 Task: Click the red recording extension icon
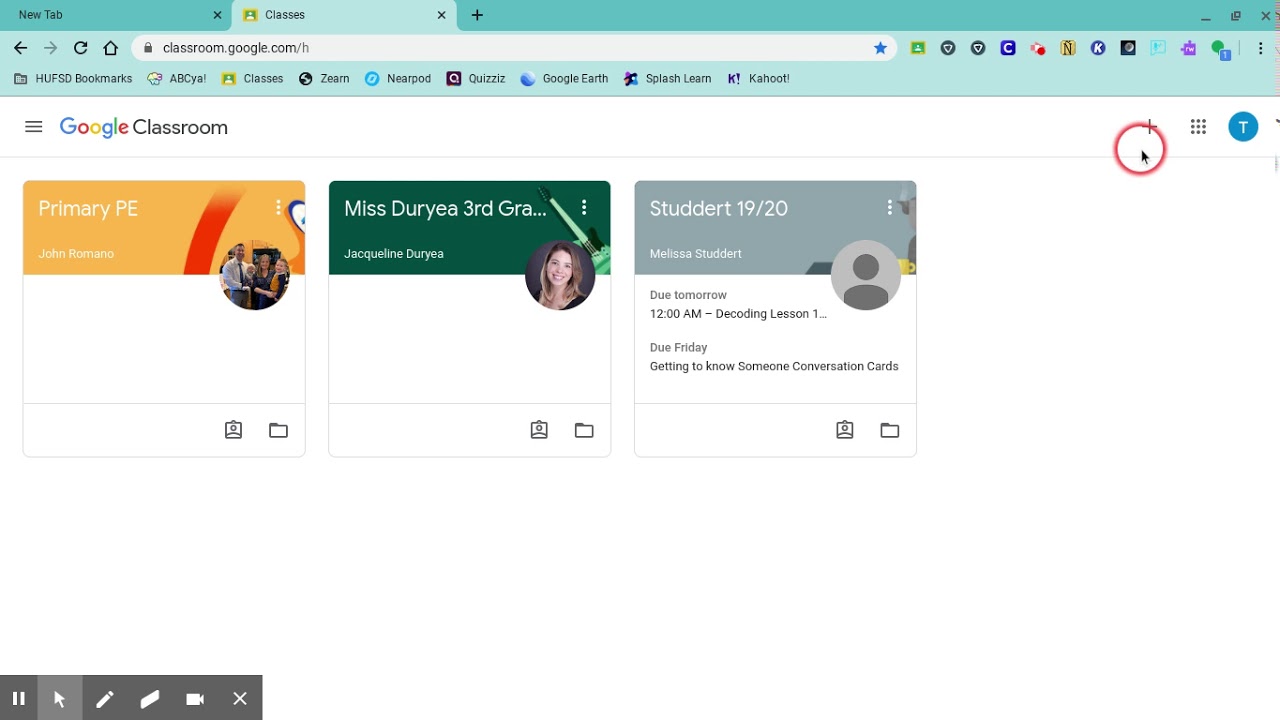pos(1038,48)
